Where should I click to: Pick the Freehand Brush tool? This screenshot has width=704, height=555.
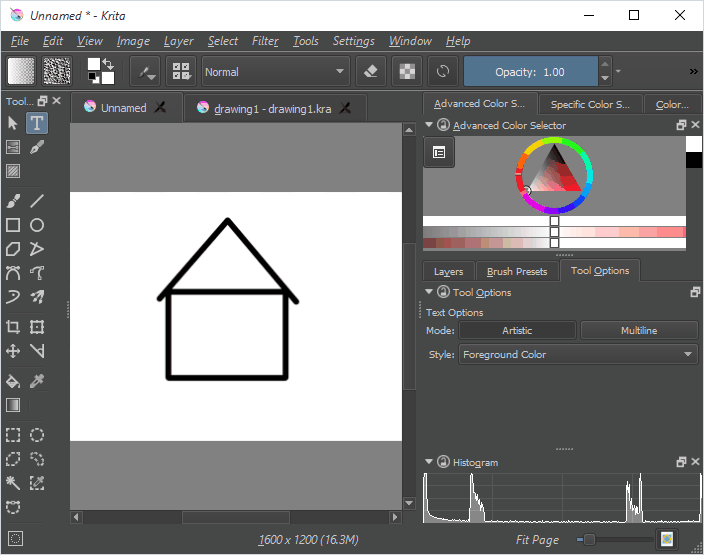(x=13, y=201)
